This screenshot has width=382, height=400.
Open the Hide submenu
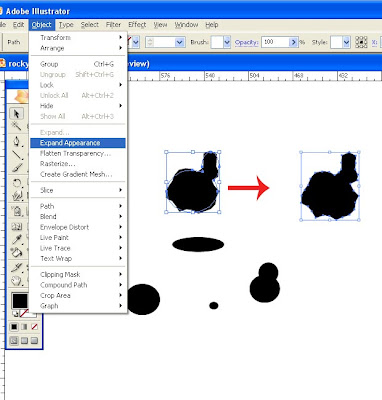tap(77, 106)
